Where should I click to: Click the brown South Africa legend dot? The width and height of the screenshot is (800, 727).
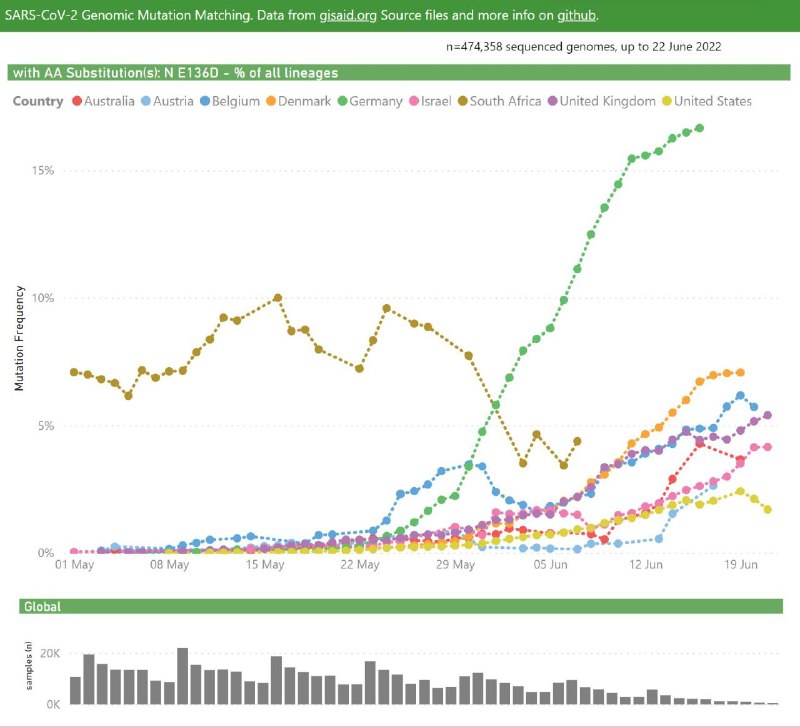tap(463, 101)
